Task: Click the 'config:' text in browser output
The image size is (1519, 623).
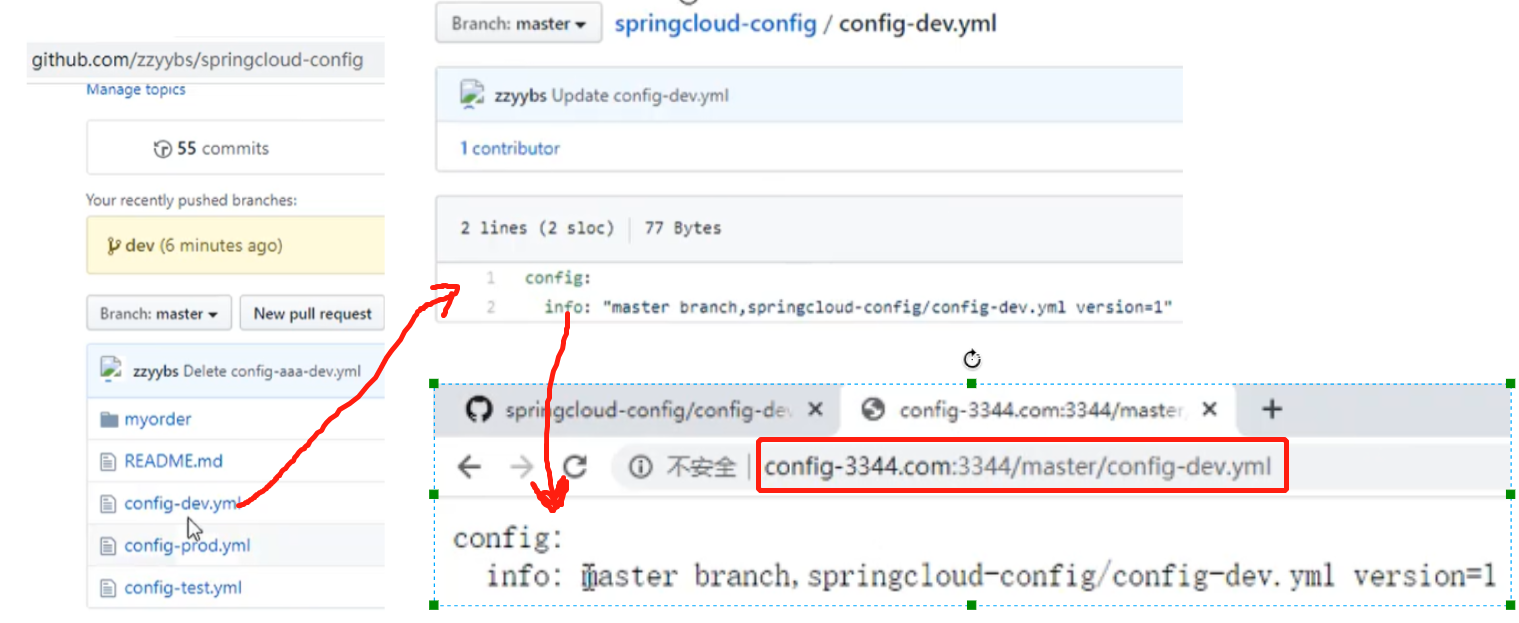Action: pos(509,538)
